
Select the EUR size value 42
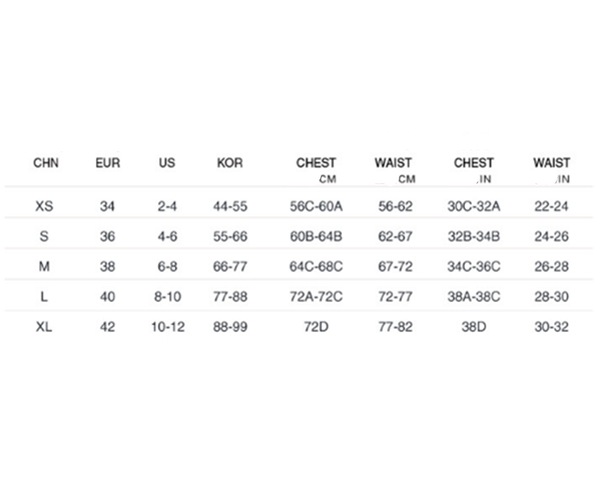[x=108, y=327]
